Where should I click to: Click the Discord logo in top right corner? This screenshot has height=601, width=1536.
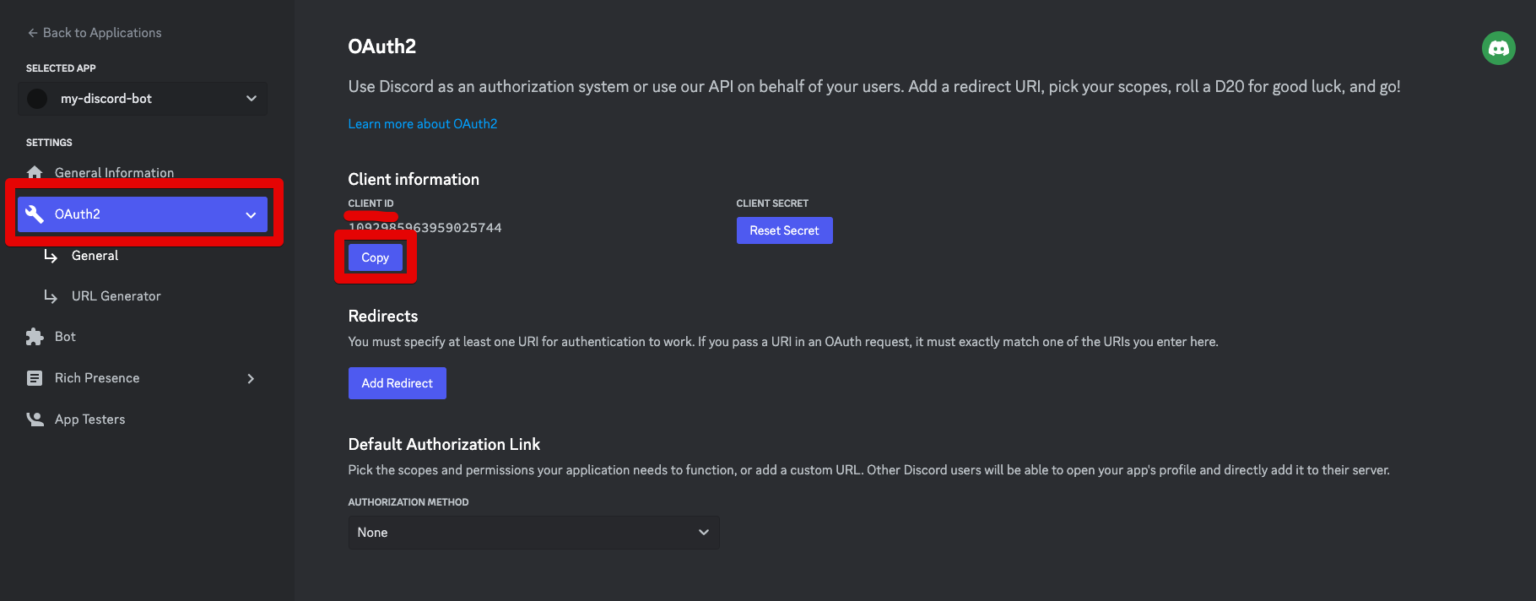[x=1498, y=47]
